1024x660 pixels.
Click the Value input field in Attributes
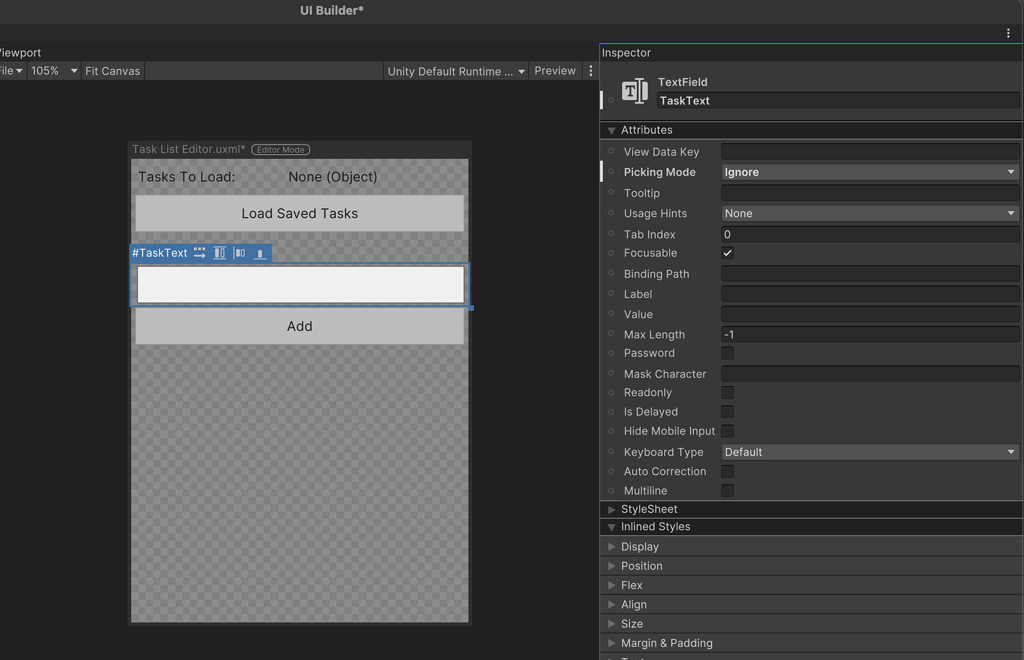pos(869,313)
